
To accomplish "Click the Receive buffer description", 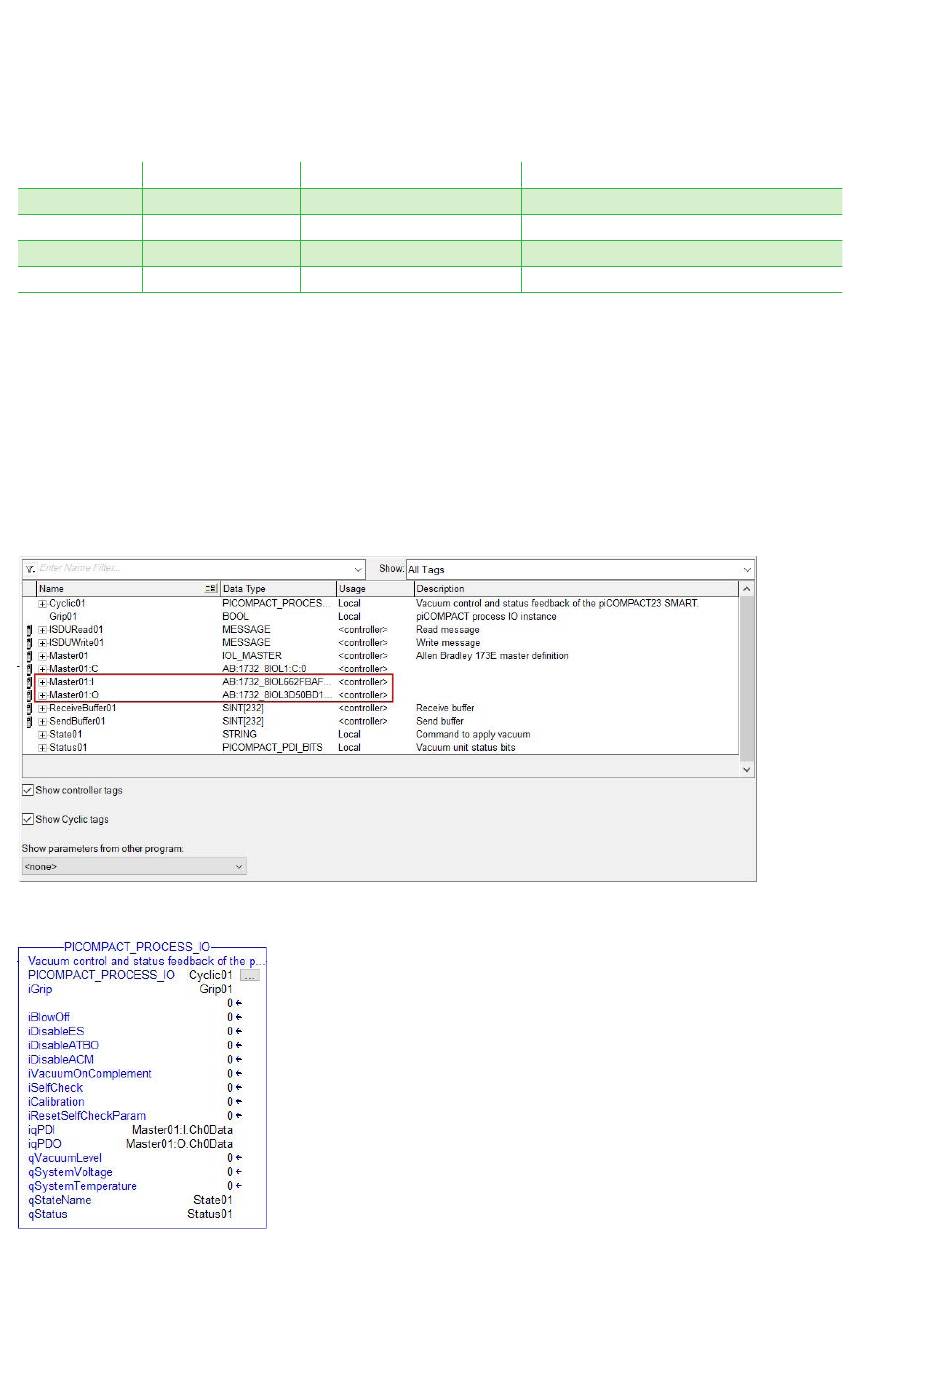I will [x=445, y=708].
